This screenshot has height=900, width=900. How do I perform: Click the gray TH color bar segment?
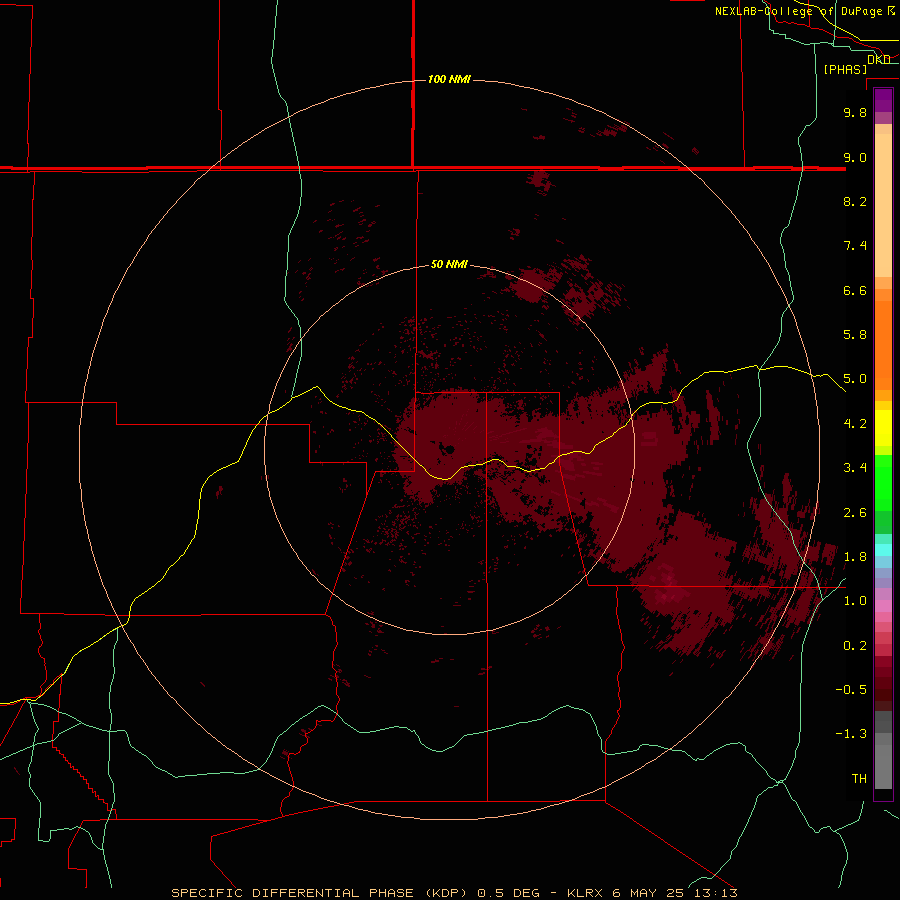[x=883, y=767]
